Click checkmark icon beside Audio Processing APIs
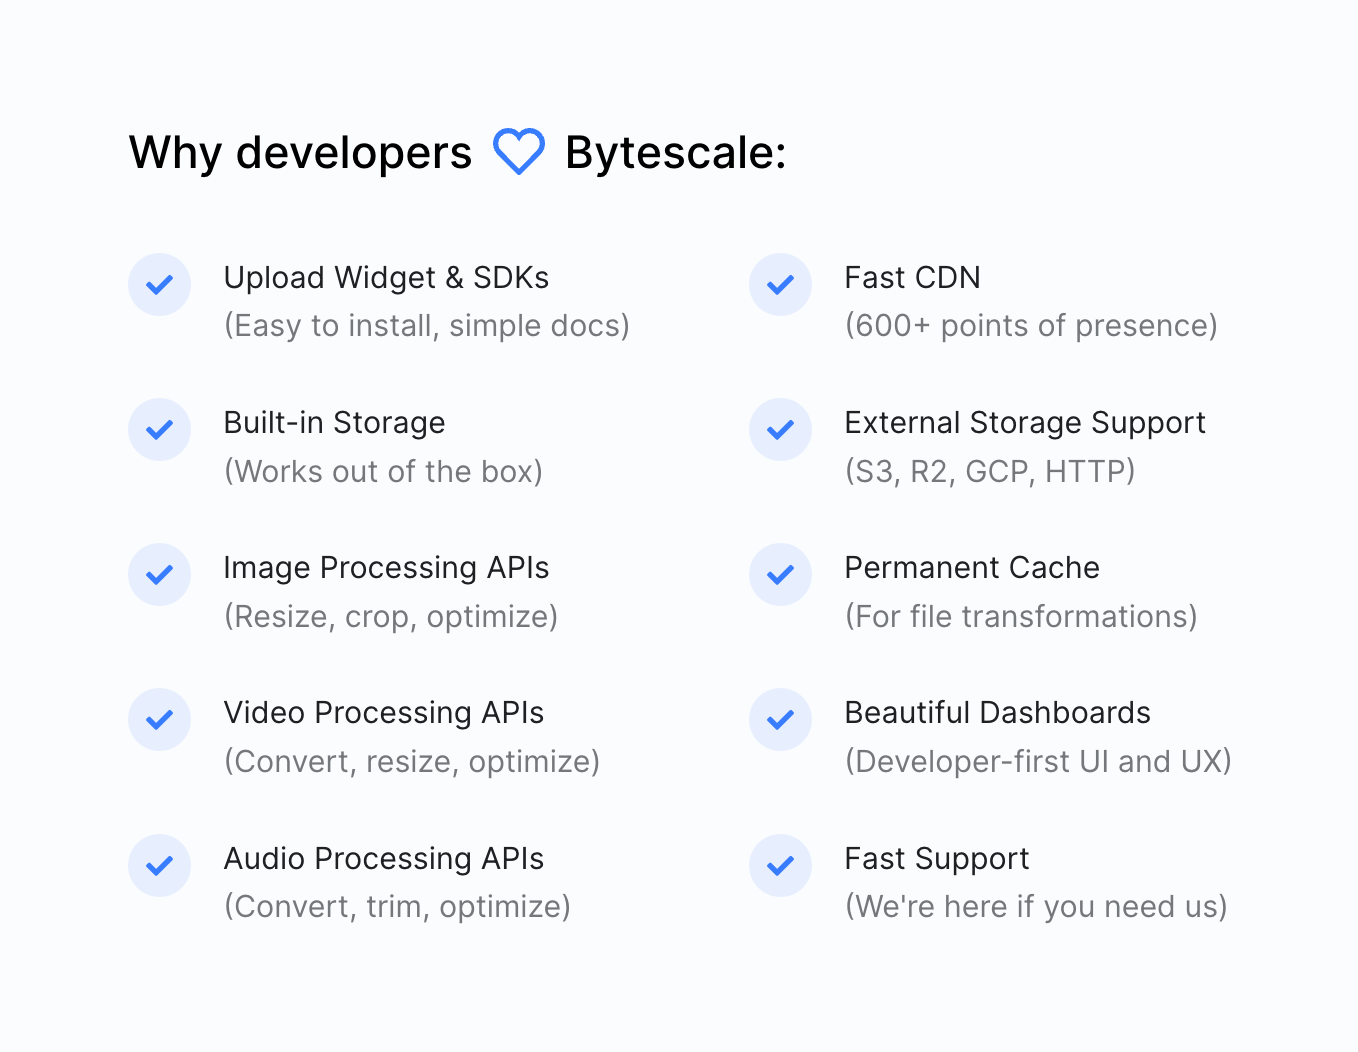 (160, 866)
